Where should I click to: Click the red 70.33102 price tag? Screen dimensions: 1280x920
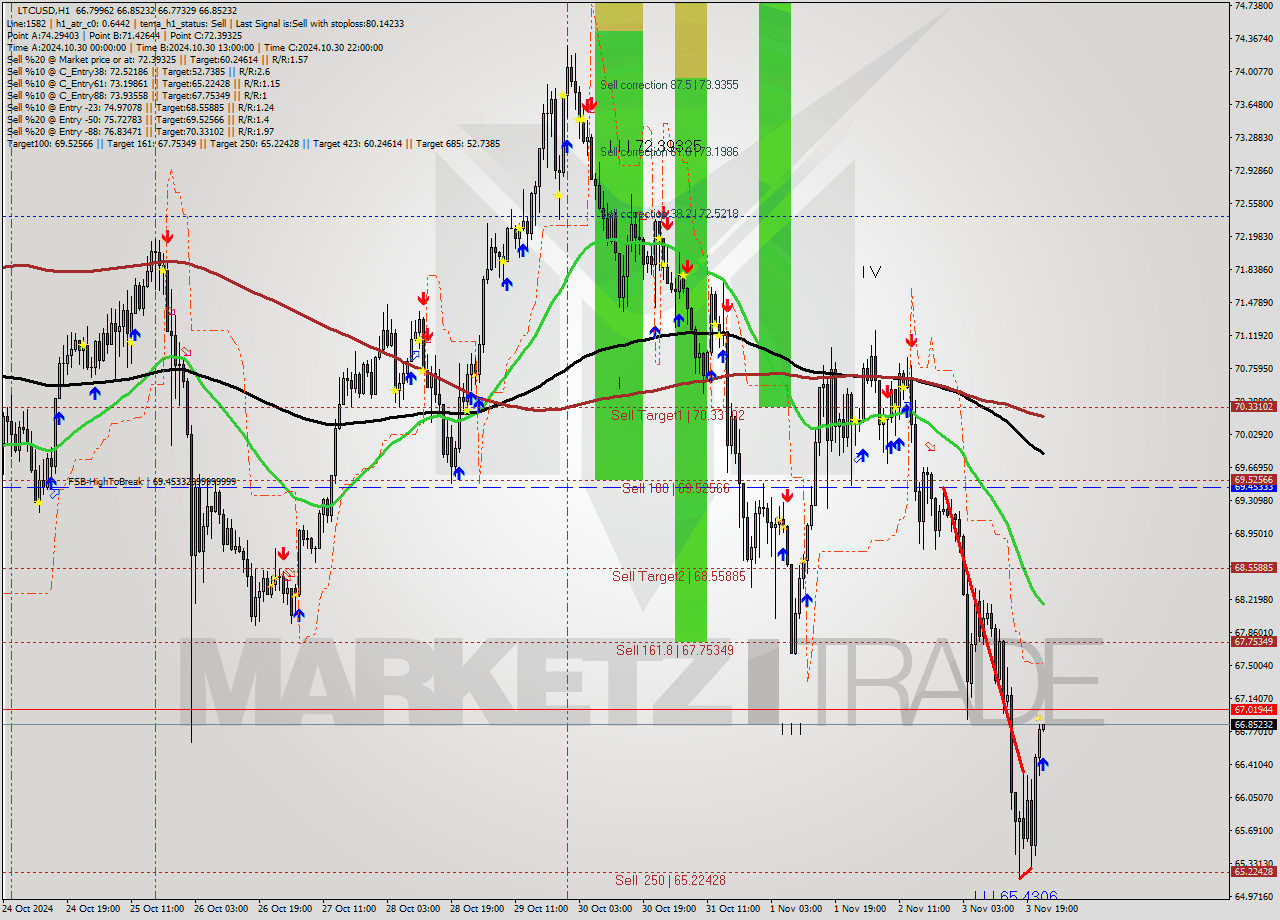[1253, 407]
